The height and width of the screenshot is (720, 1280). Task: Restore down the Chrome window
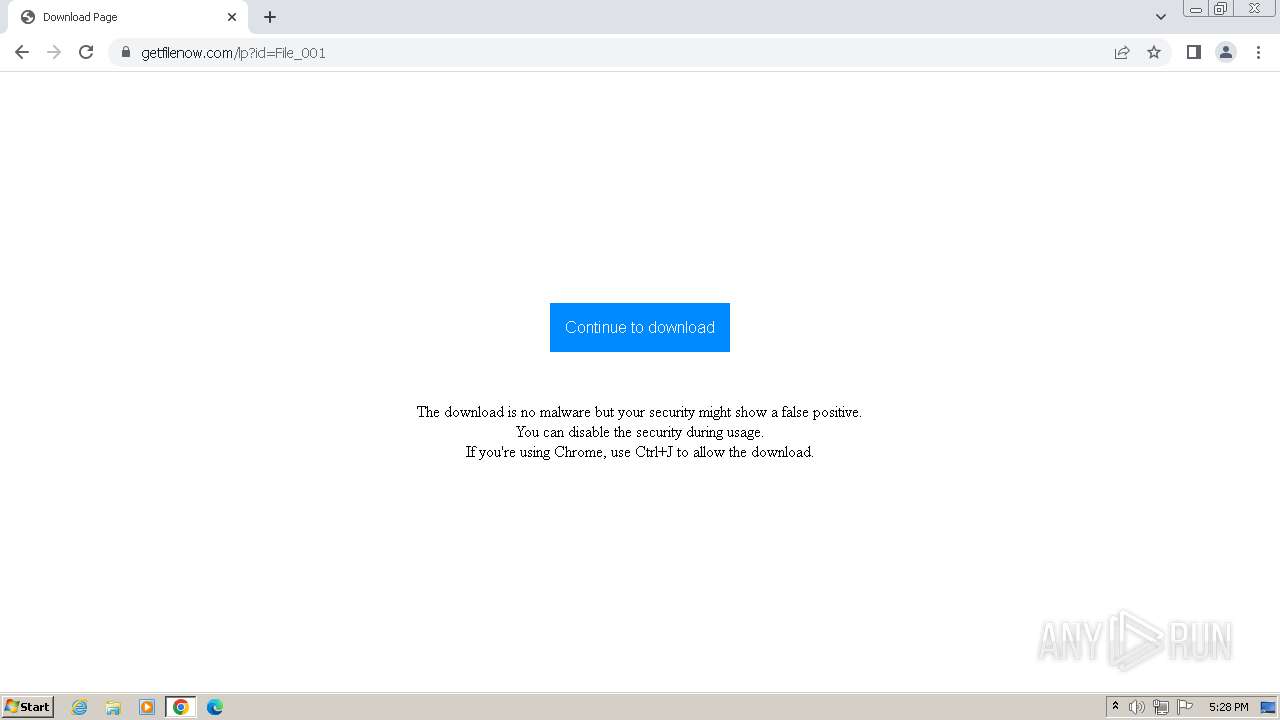click(x=1221, y=9)
